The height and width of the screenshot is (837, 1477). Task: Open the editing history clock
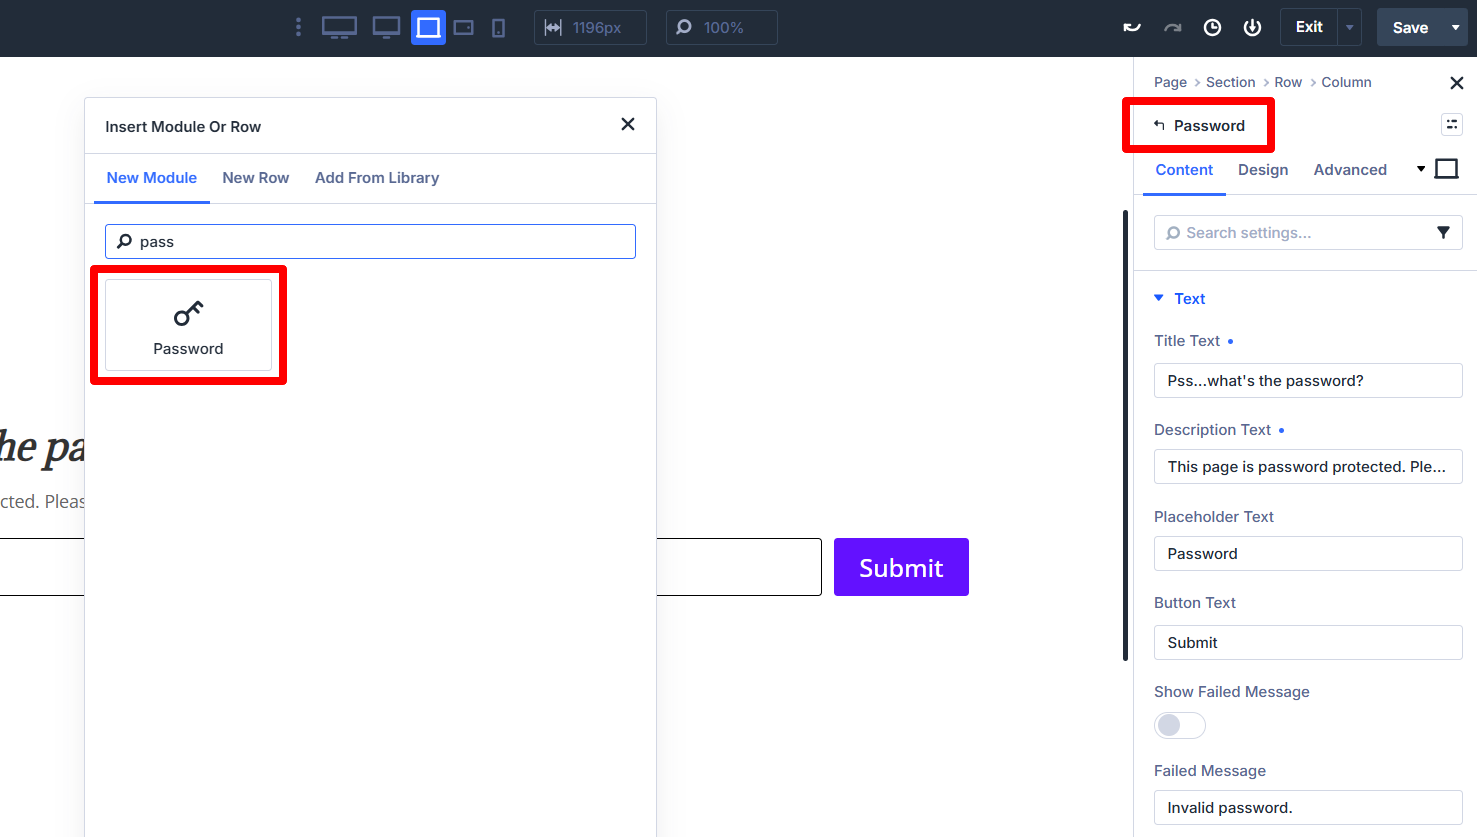pyautogui.click(x=1212, y=27)
